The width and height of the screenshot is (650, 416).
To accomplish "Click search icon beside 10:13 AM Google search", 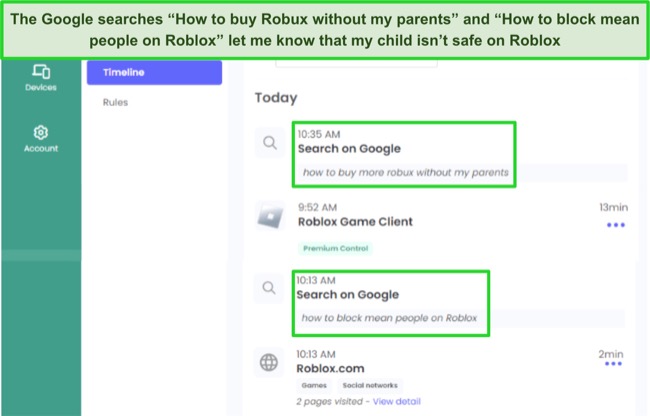I will click(x=269, y=288).
